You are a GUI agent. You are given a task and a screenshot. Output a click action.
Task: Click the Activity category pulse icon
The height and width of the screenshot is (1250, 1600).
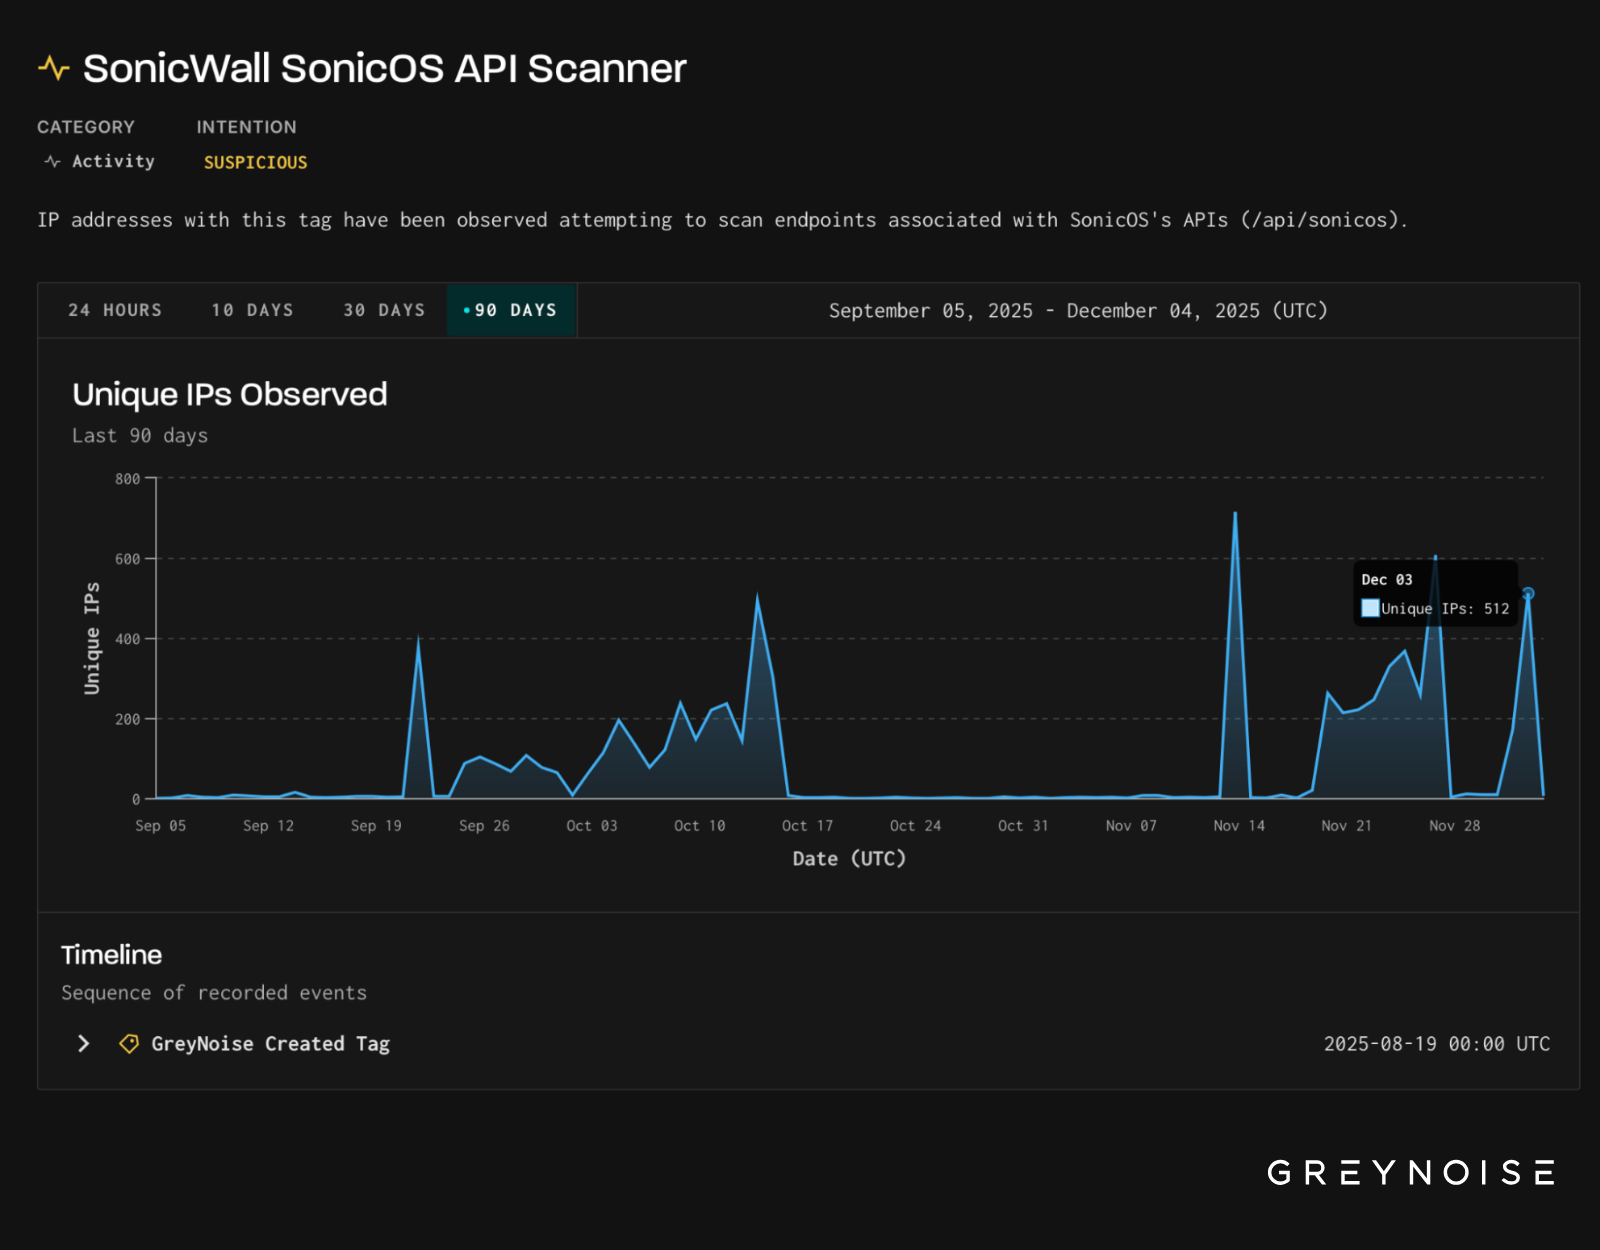(x=52, y=161)
